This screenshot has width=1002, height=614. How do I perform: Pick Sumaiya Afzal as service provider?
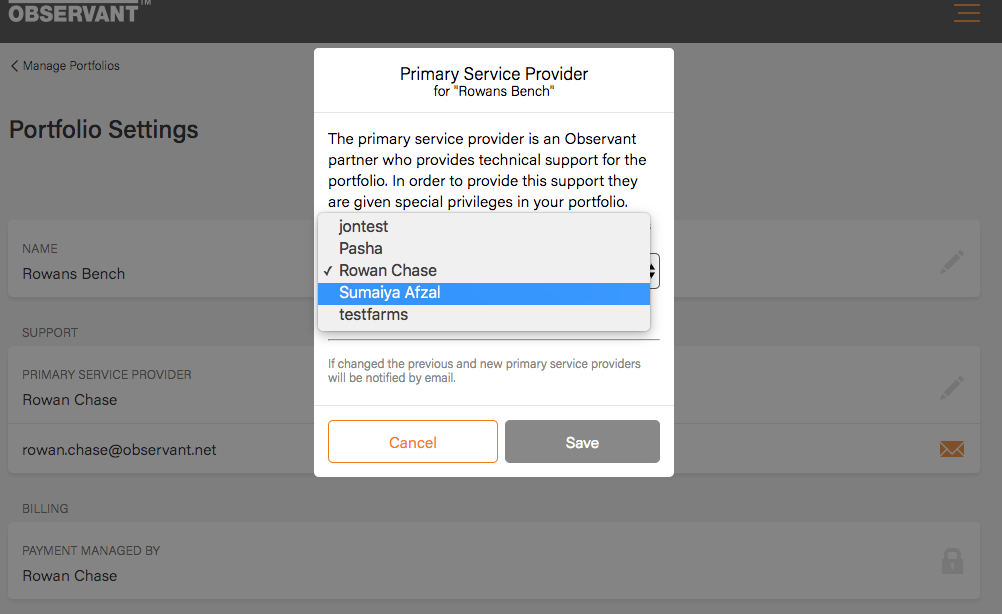[389, 293]
